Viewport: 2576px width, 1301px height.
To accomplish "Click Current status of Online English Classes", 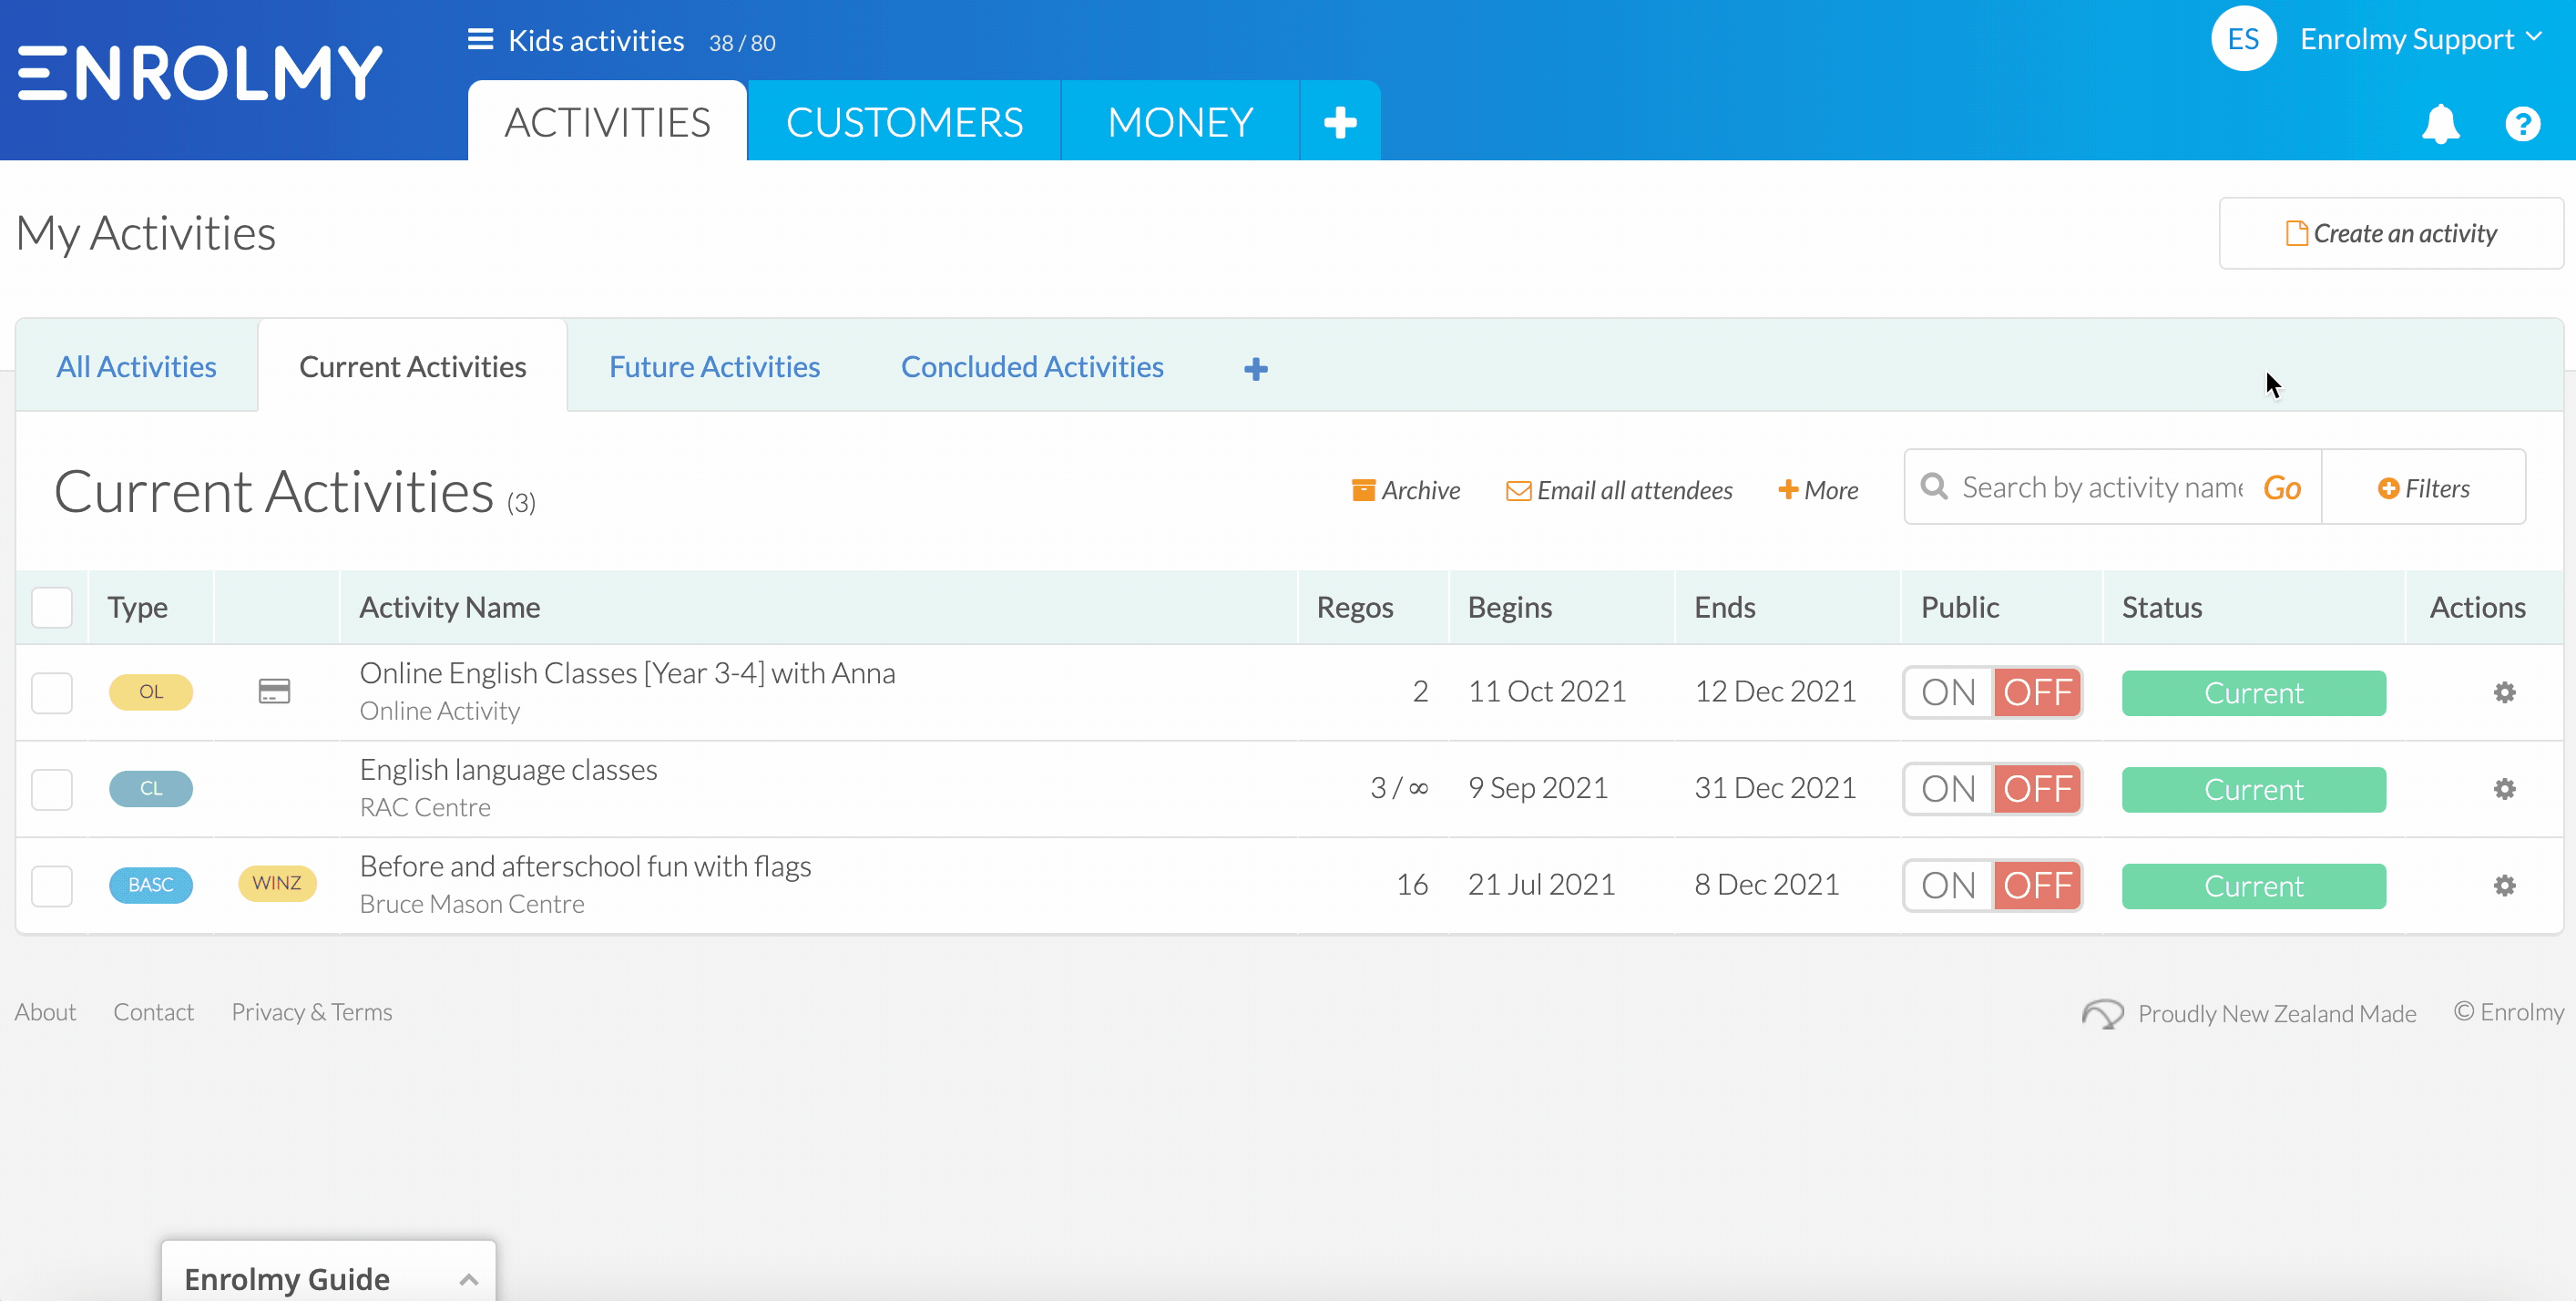I will point(2254,693).
